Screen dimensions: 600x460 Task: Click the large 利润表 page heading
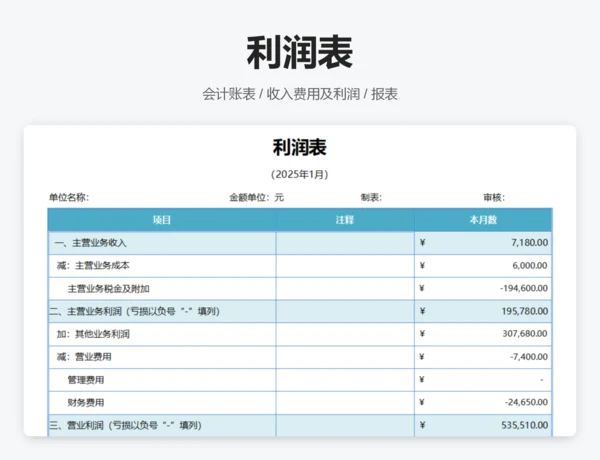pyautogui.click(x=300, y=52)
